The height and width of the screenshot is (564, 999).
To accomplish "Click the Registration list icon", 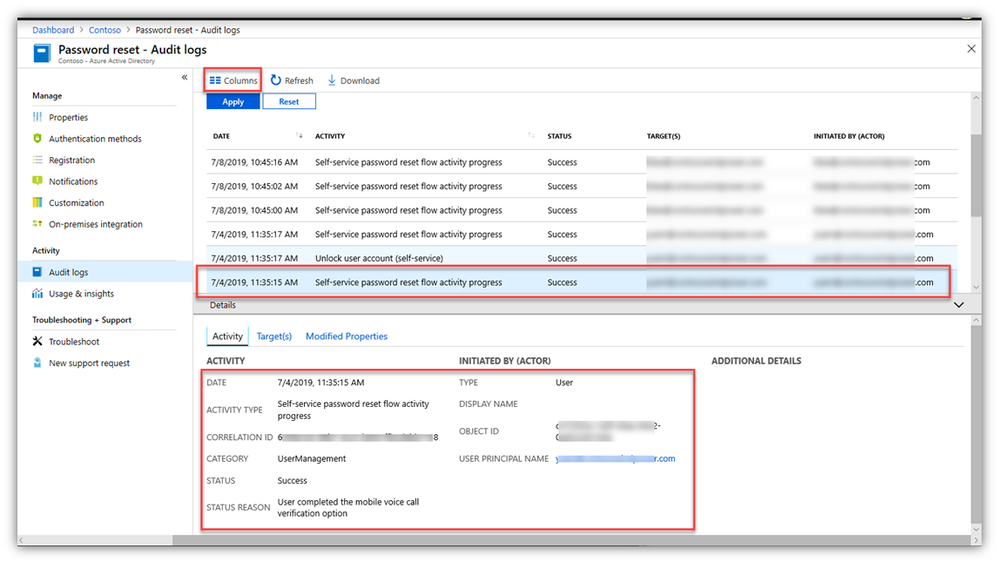I will coord(38,160).
